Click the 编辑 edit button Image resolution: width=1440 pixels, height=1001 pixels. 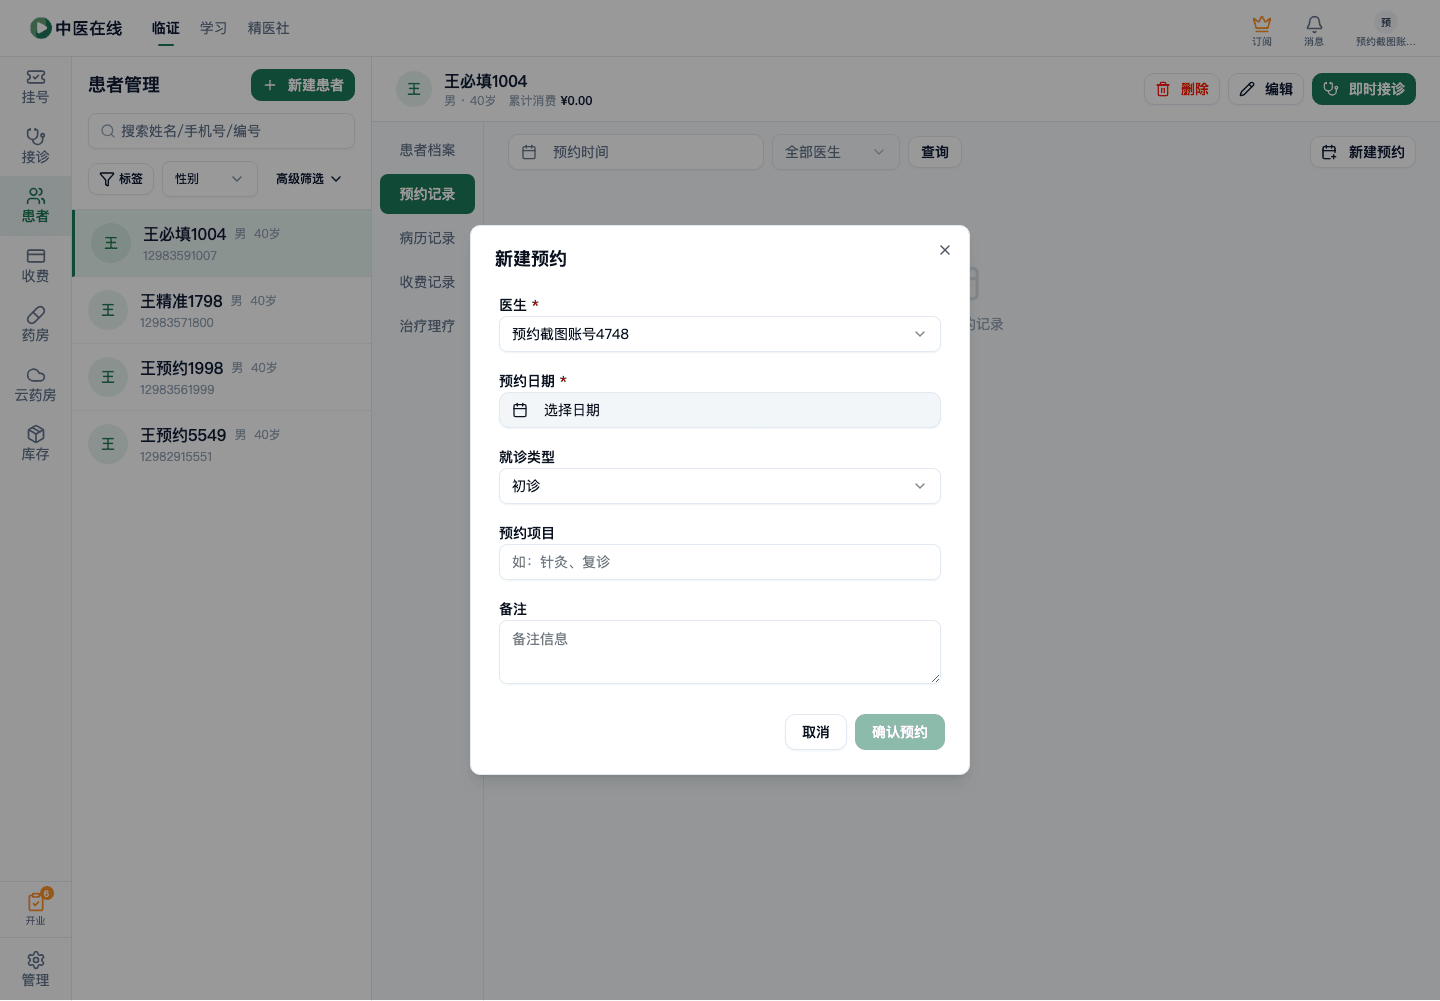(1266, 89)
